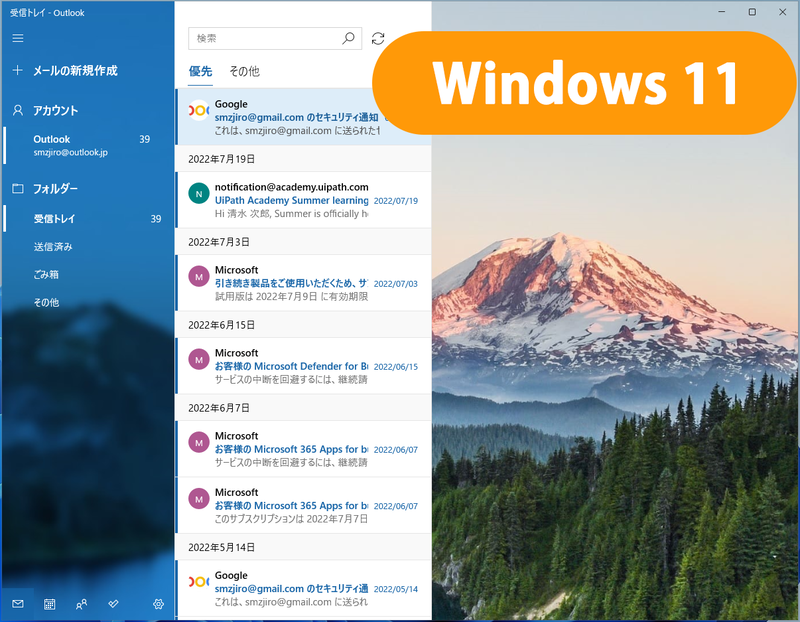Click the Accounts person icon

pos(18,110)
